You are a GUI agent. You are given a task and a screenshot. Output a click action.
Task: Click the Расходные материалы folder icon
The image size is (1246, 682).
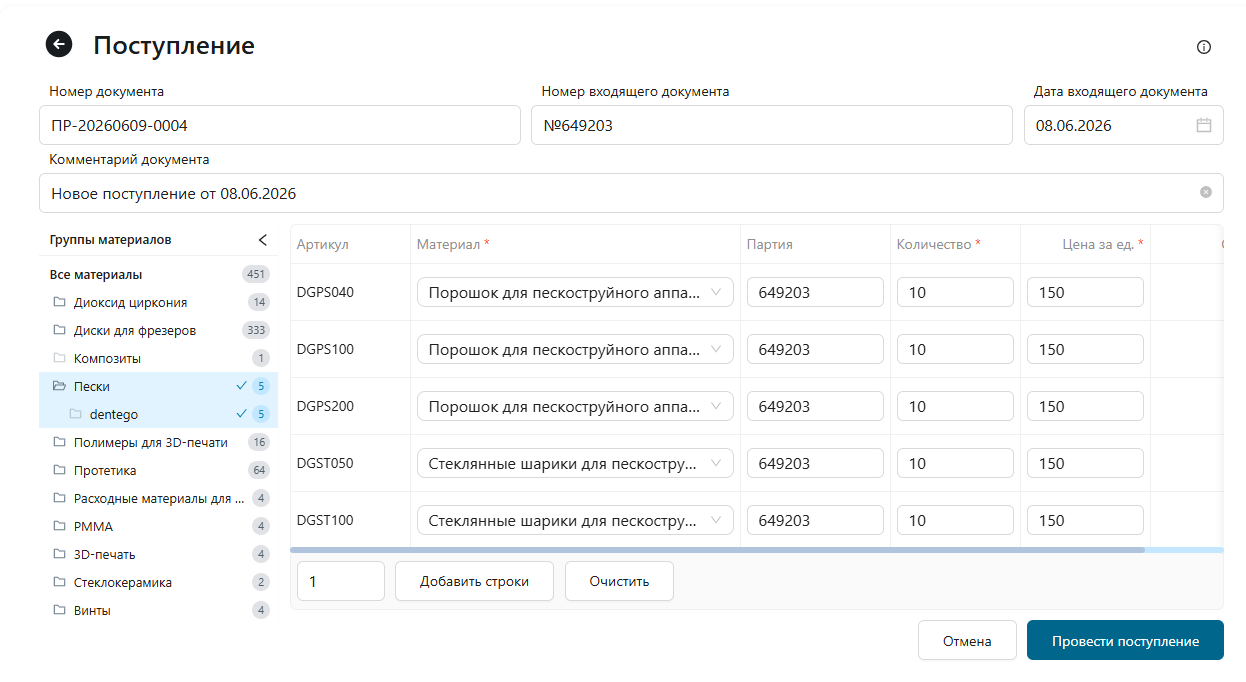pyautogui.click(x=58, y=498)
